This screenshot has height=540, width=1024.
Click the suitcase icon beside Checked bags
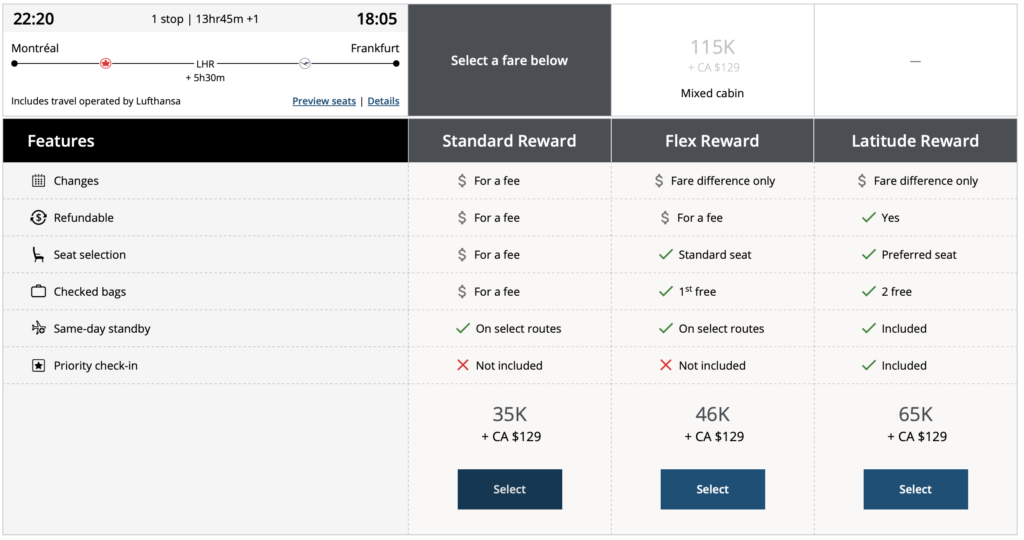pos(38,292)
